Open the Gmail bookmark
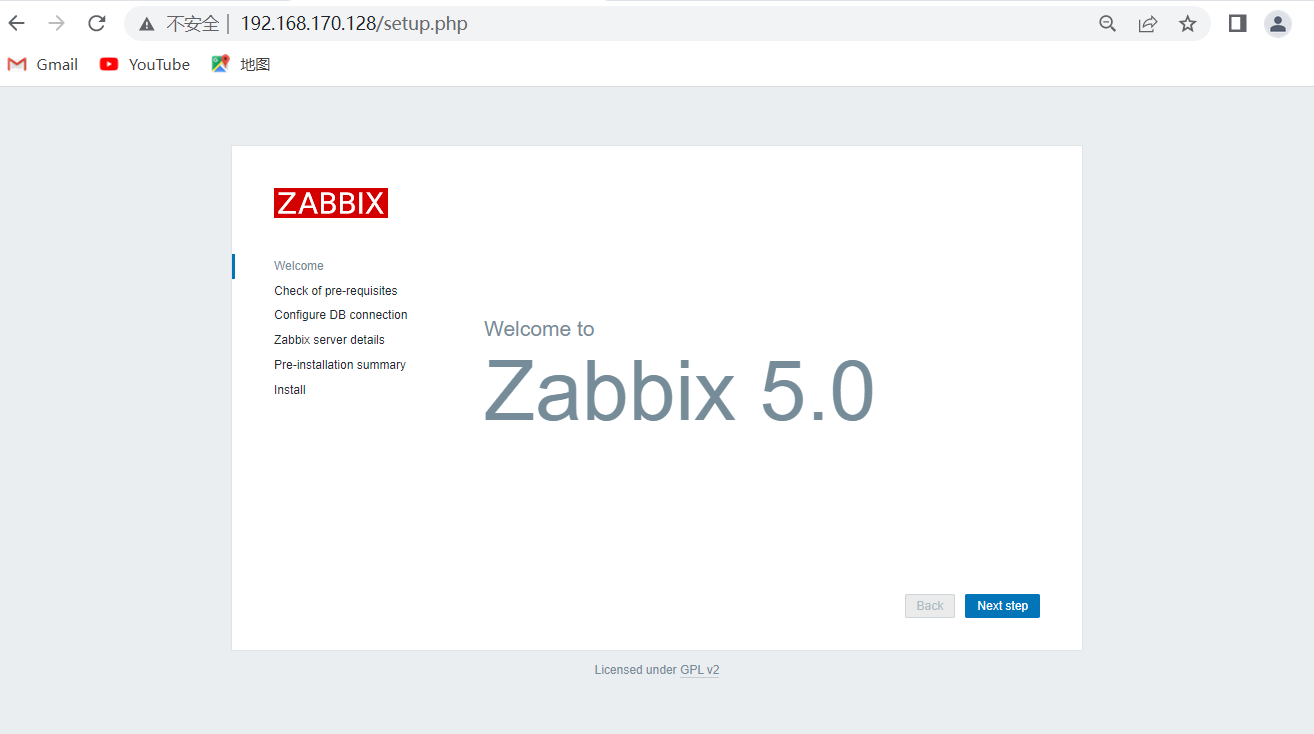 click(42, 64)
